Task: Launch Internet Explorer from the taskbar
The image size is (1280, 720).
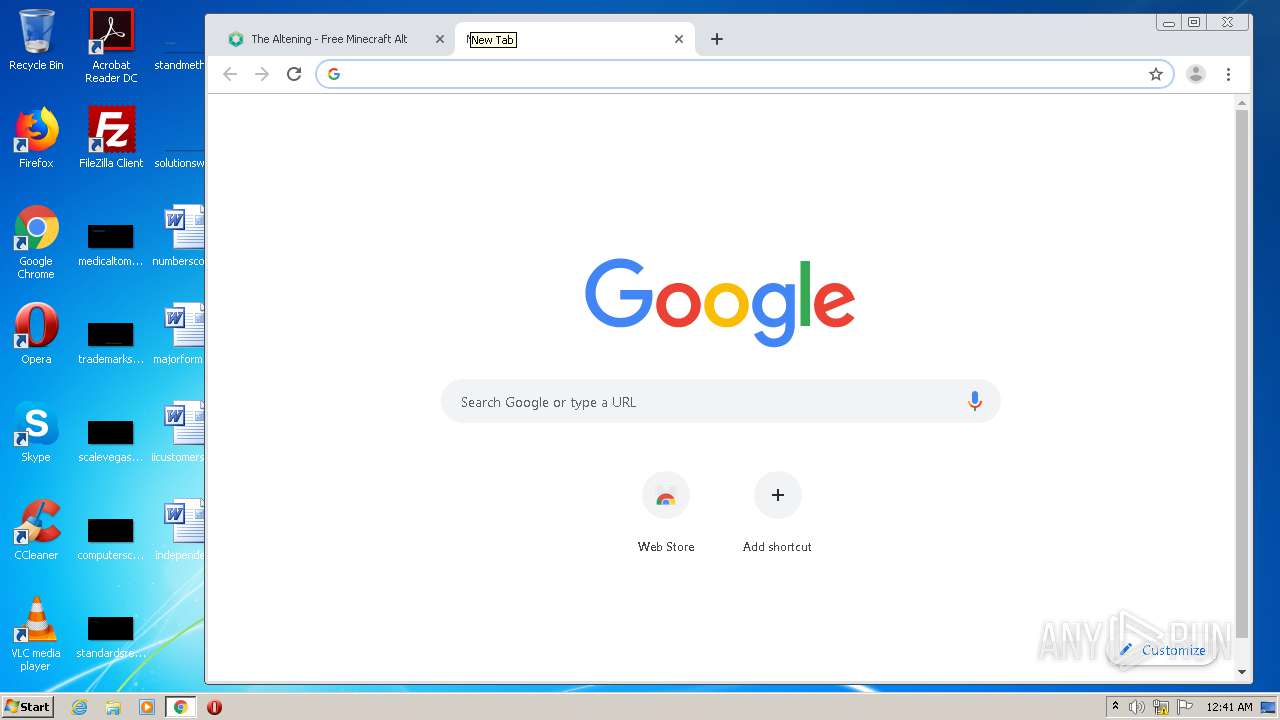Action: tap(80, 707)
